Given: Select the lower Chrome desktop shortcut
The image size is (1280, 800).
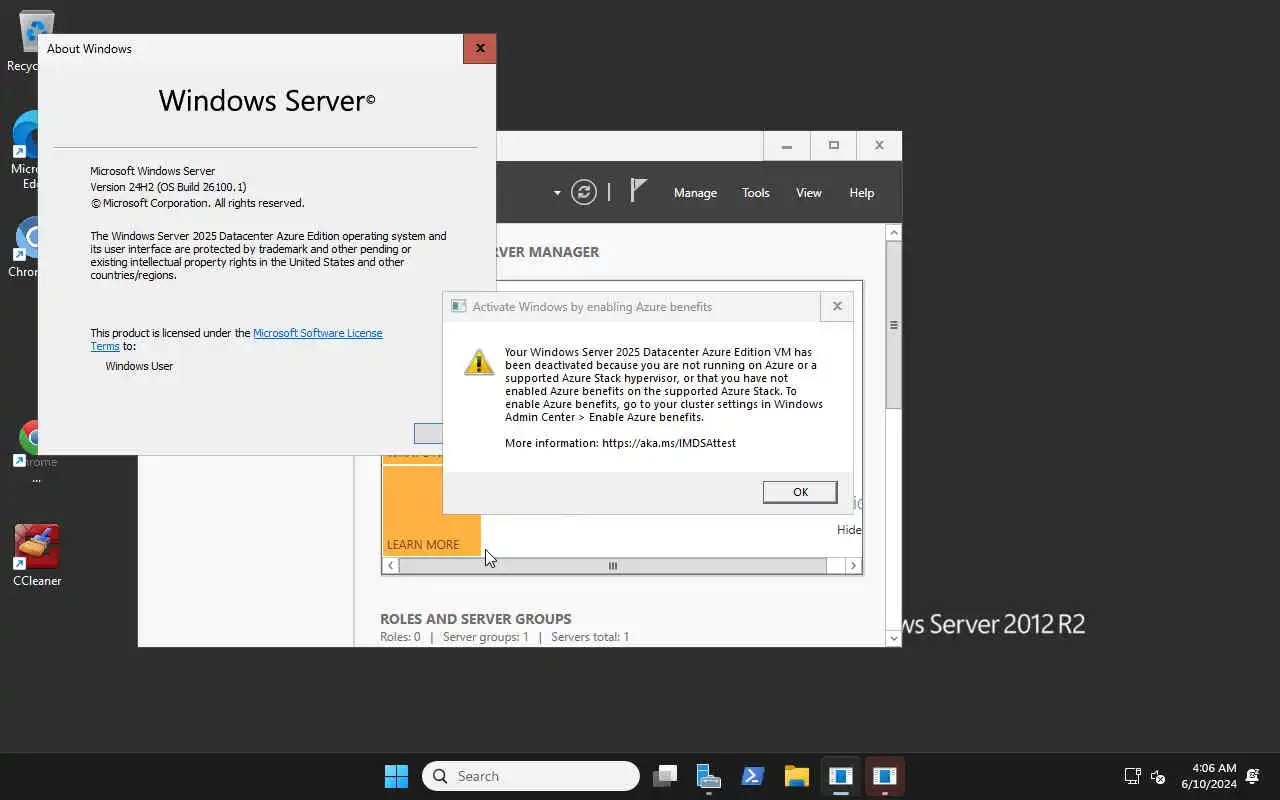Looking at the screenshot, I should pyautogui.click(x=35, y=452).
